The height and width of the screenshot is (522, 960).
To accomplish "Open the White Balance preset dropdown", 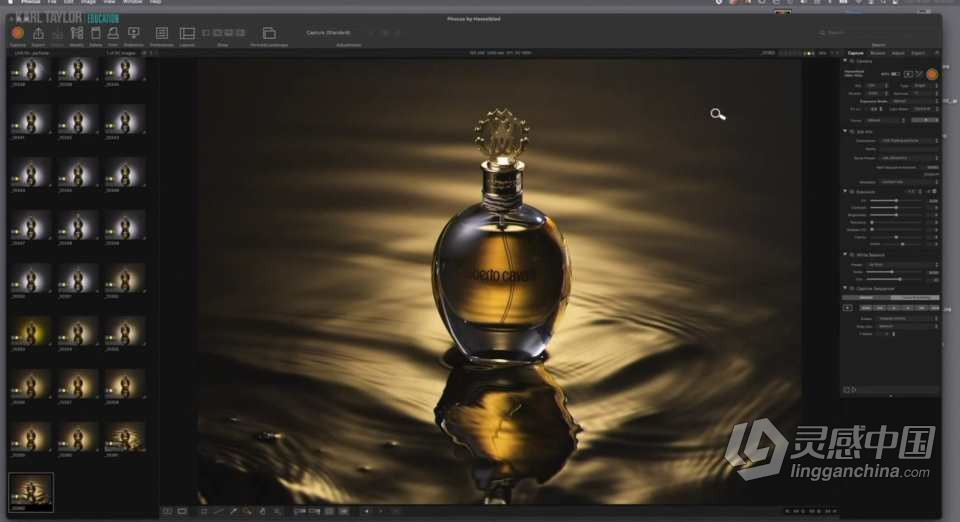I will coord(902,265).
